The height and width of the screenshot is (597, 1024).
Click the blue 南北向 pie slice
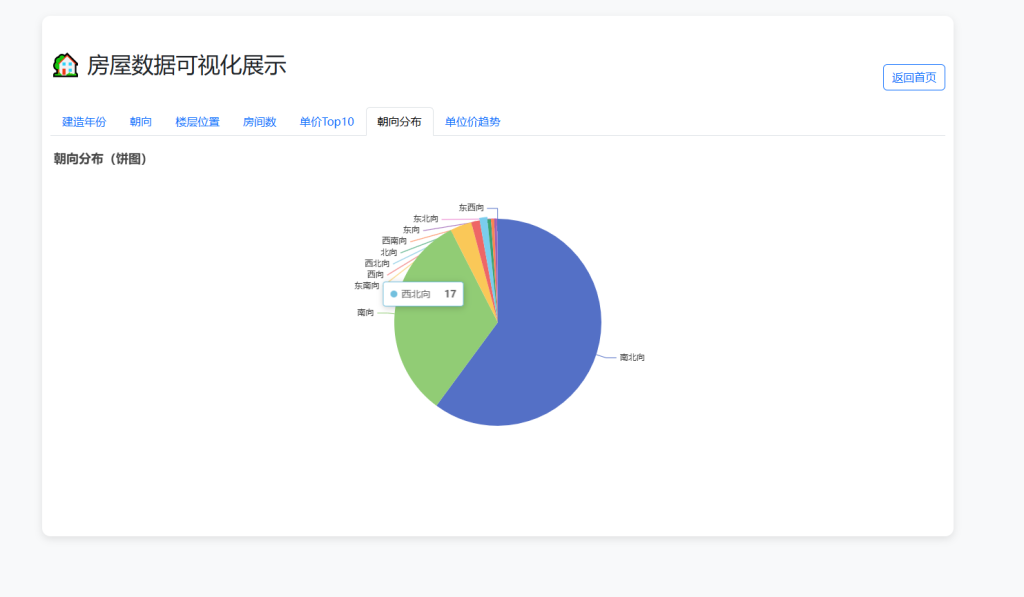(x=545, y=330)
